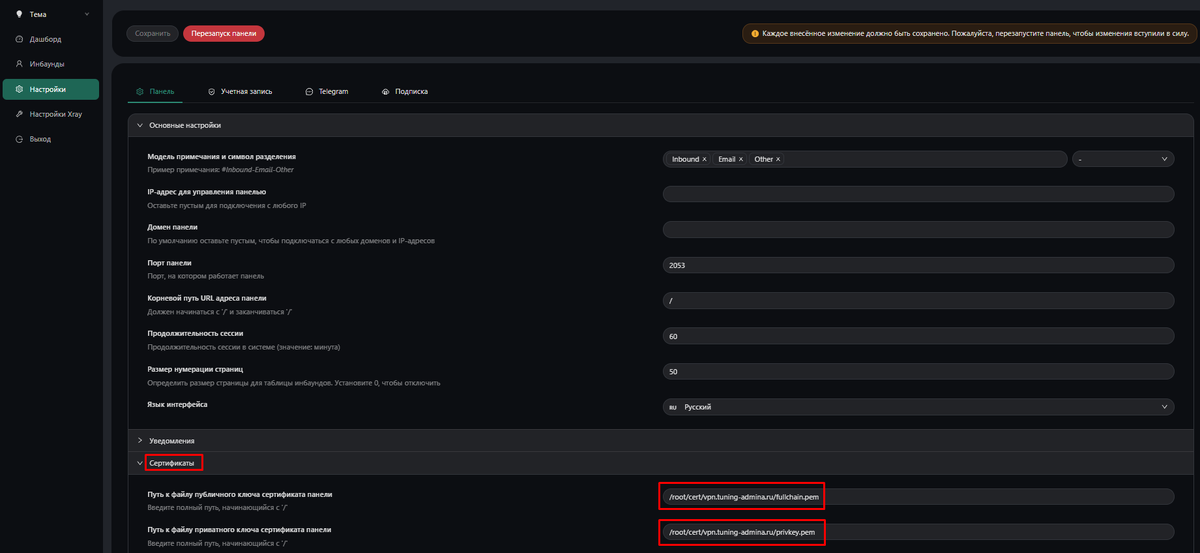Open the interface language dropdown

[x=917, y=407]
